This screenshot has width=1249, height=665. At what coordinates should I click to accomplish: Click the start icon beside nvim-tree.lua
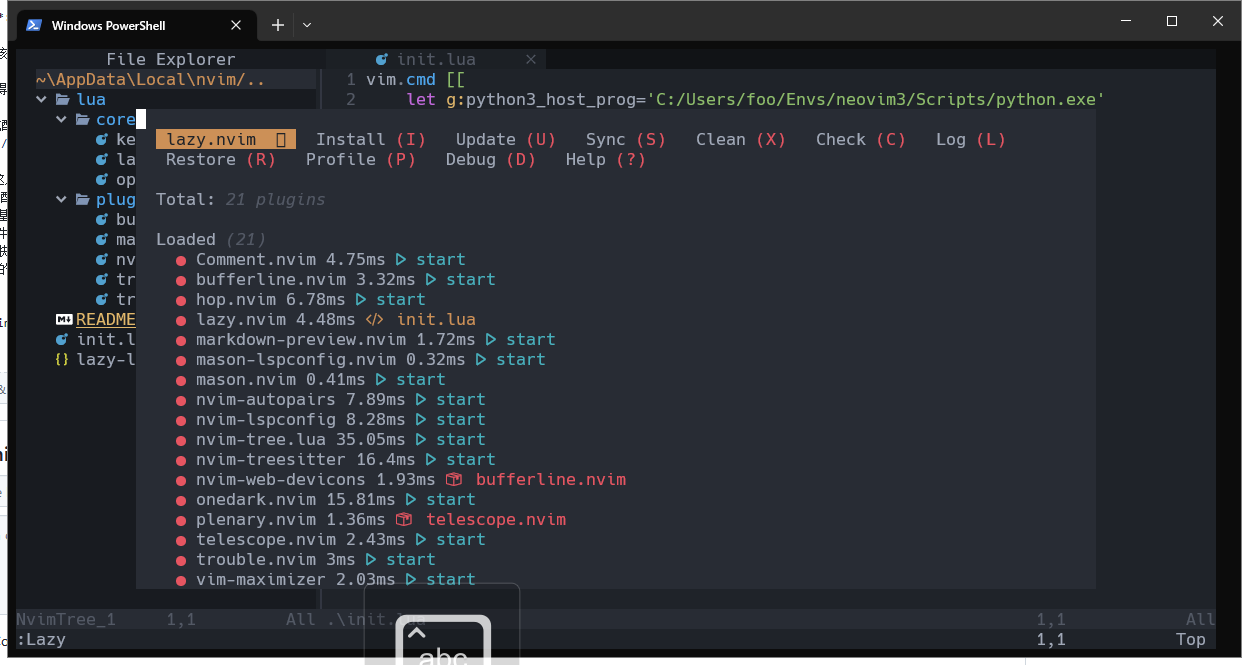(x=421, y=439)
